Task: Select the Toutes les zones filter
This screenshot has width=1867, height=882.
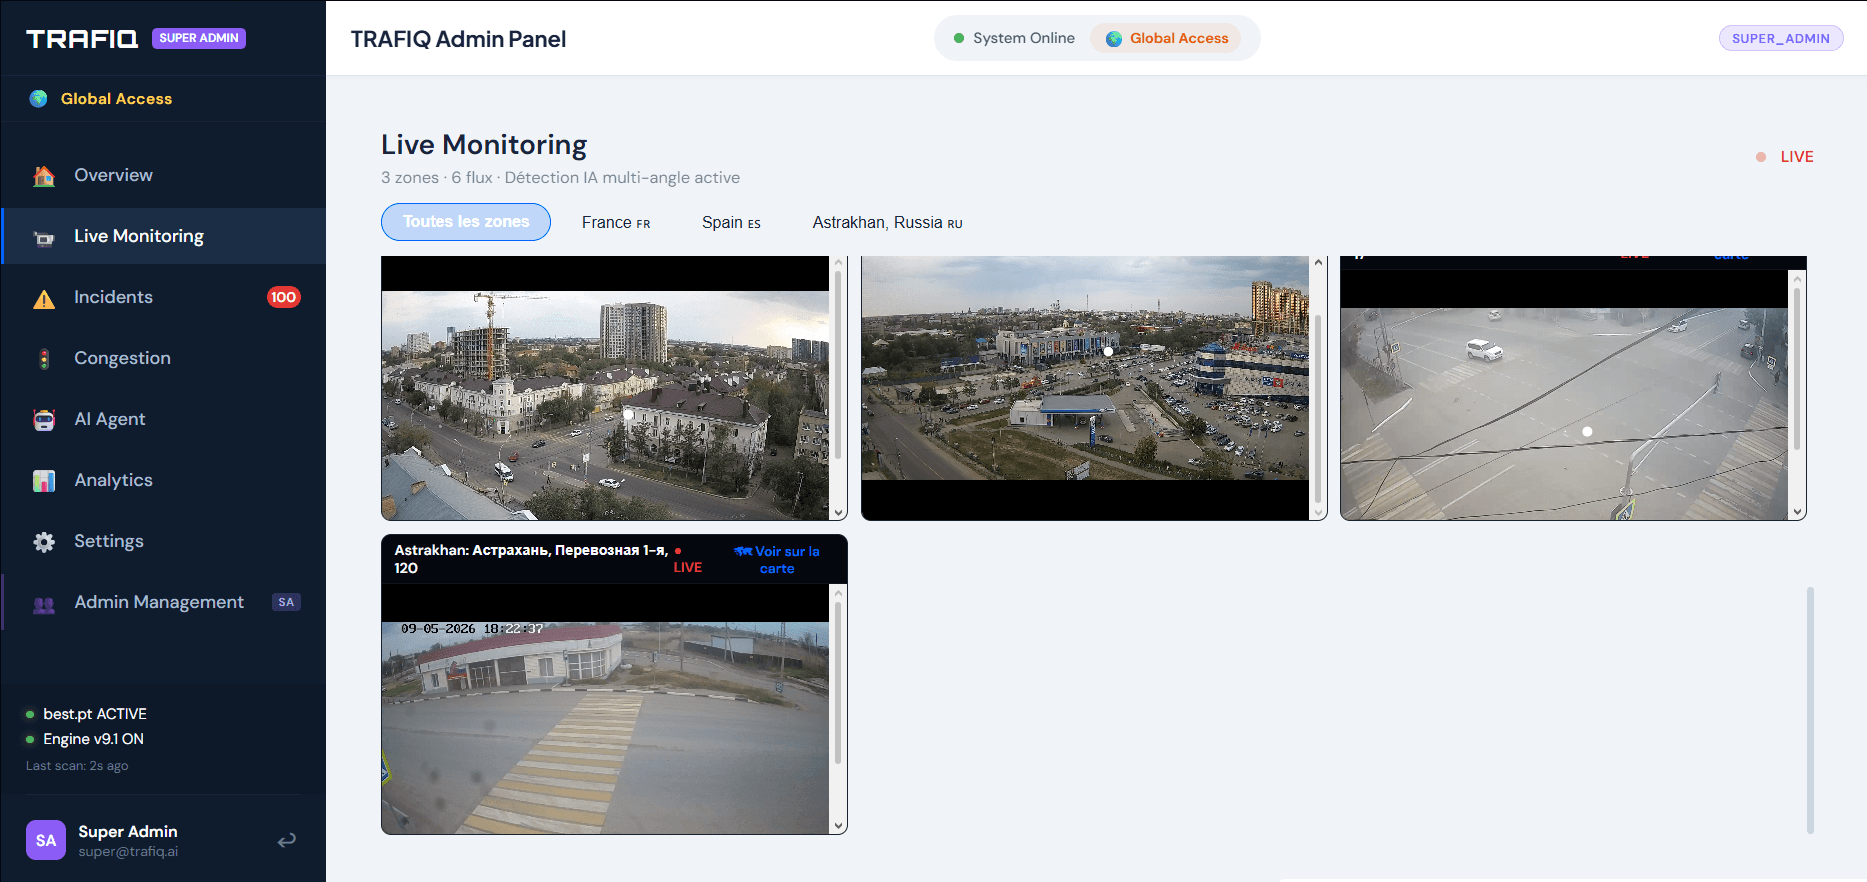Action: (x=466, y=222)
